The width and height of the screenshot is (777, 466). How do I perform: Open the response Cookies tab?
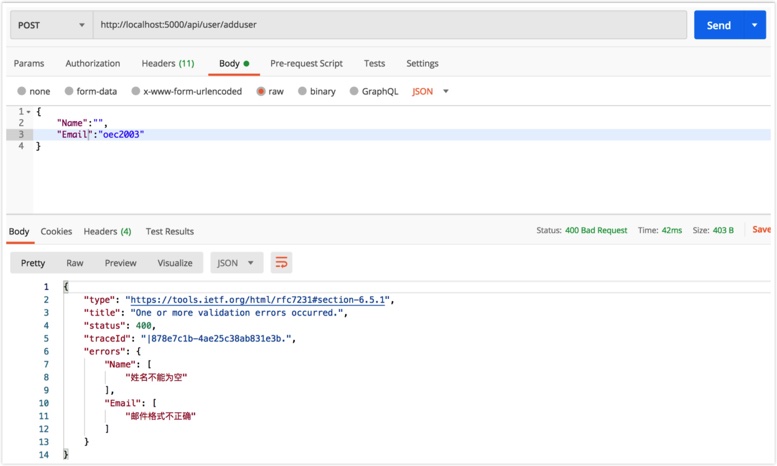click(x=56, y=232)
